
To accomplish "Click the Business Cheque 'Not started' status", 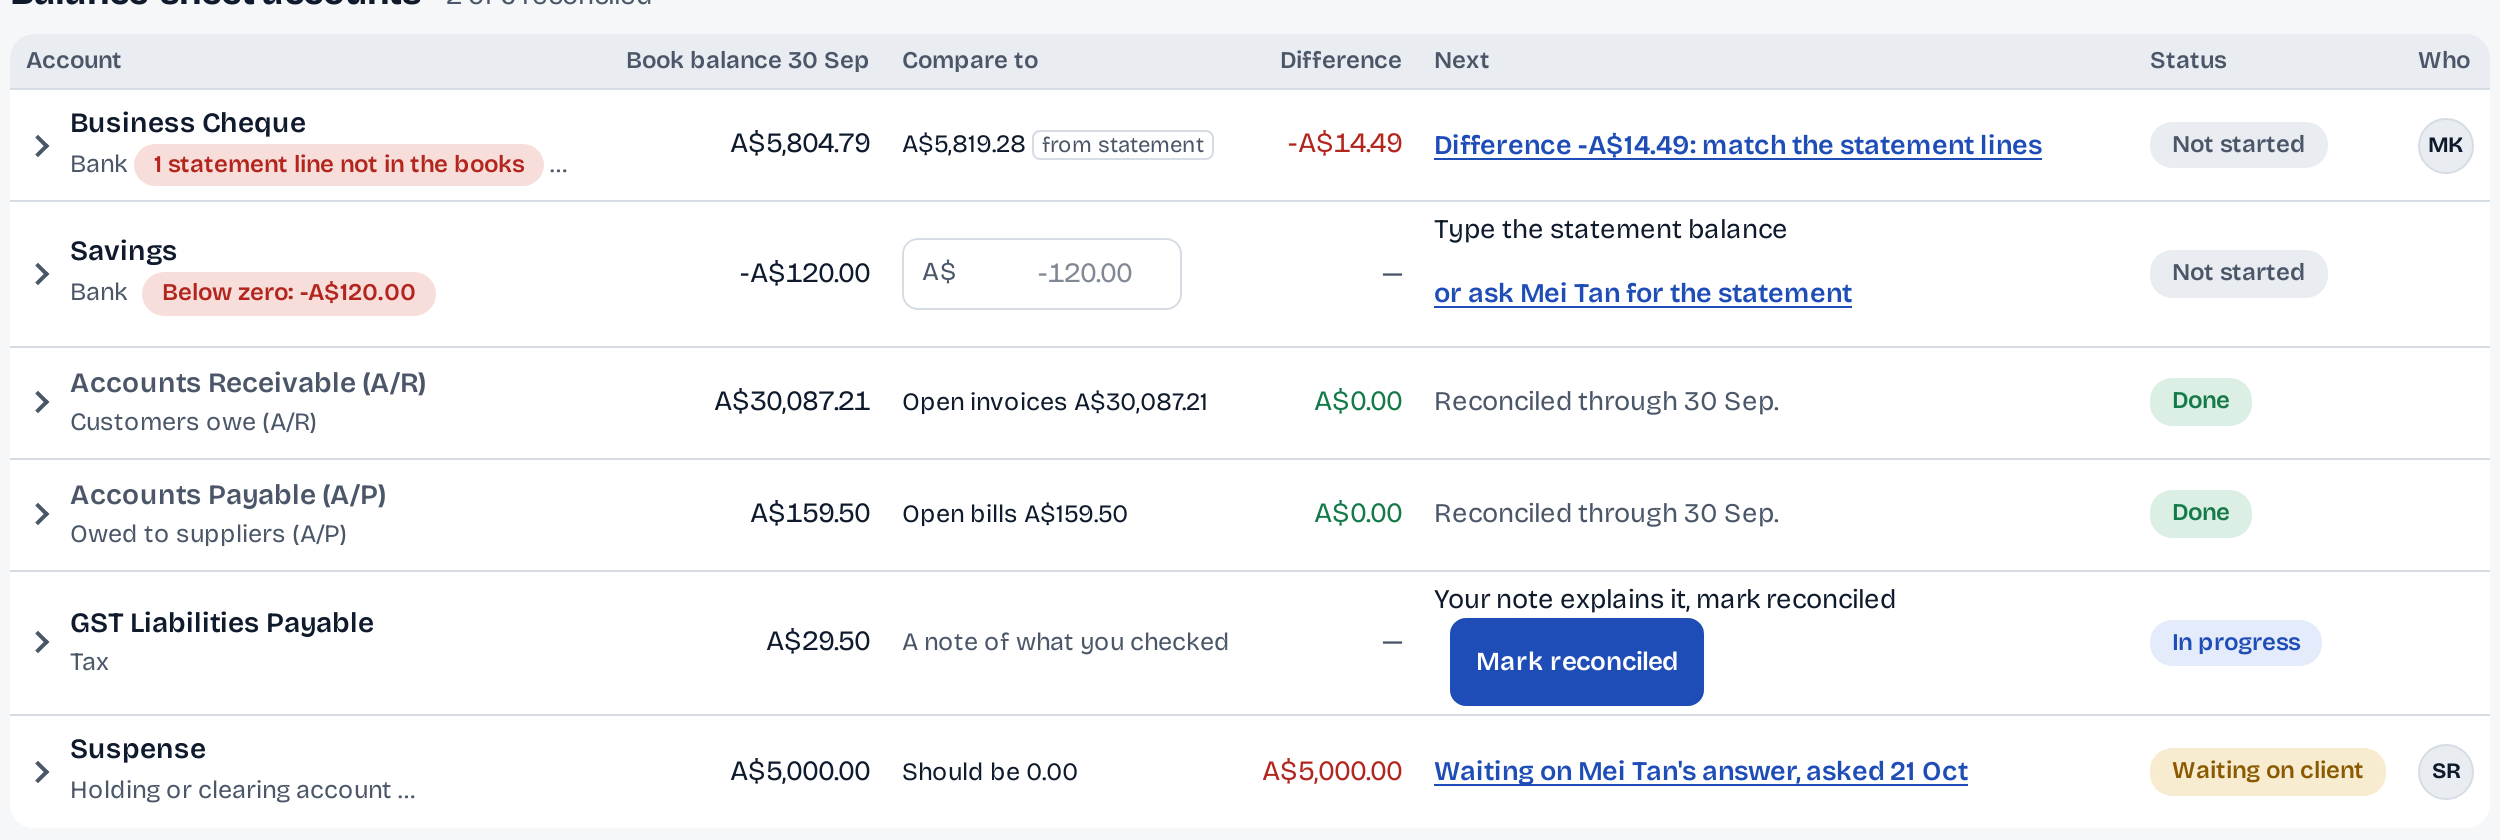I will pos(2239,145).
